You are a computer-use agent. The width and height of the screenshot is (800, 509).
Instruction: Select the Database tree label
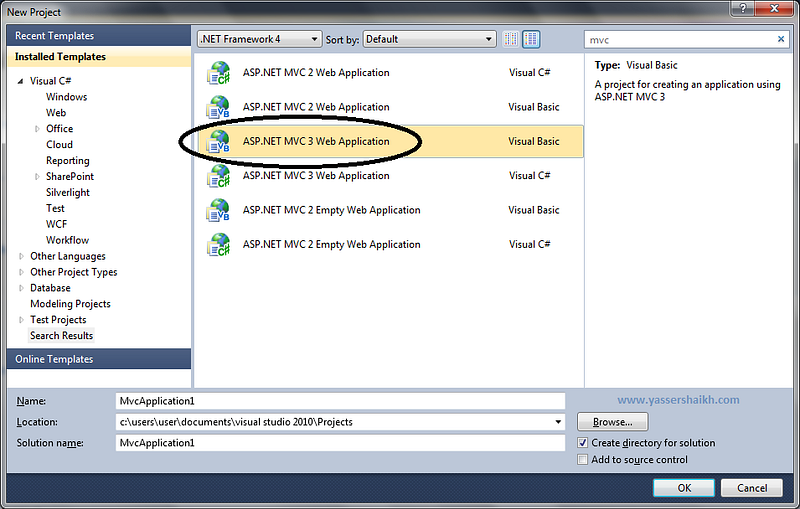[x=50, y=288]
